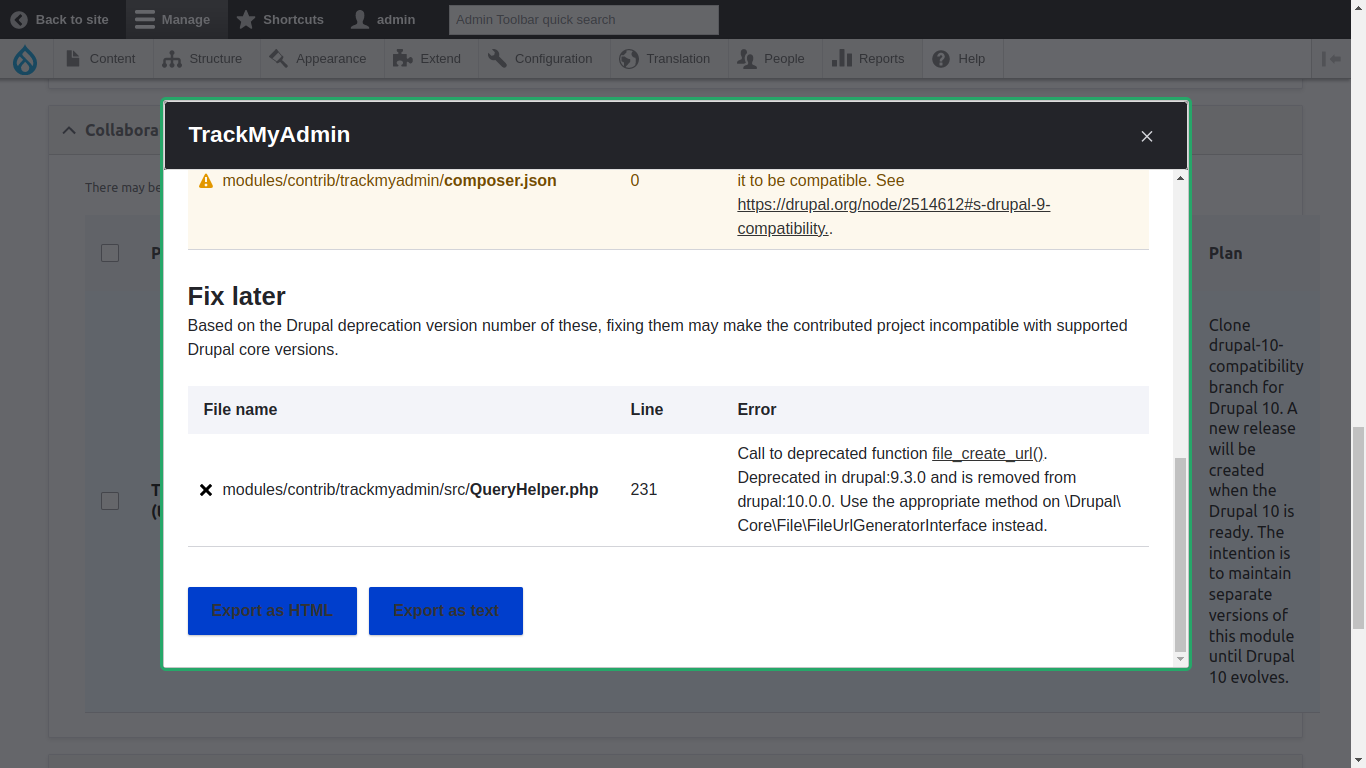Click the admin user silhouette icon
This screenshot has height=768, width=1366.
[x=360, y=19]
